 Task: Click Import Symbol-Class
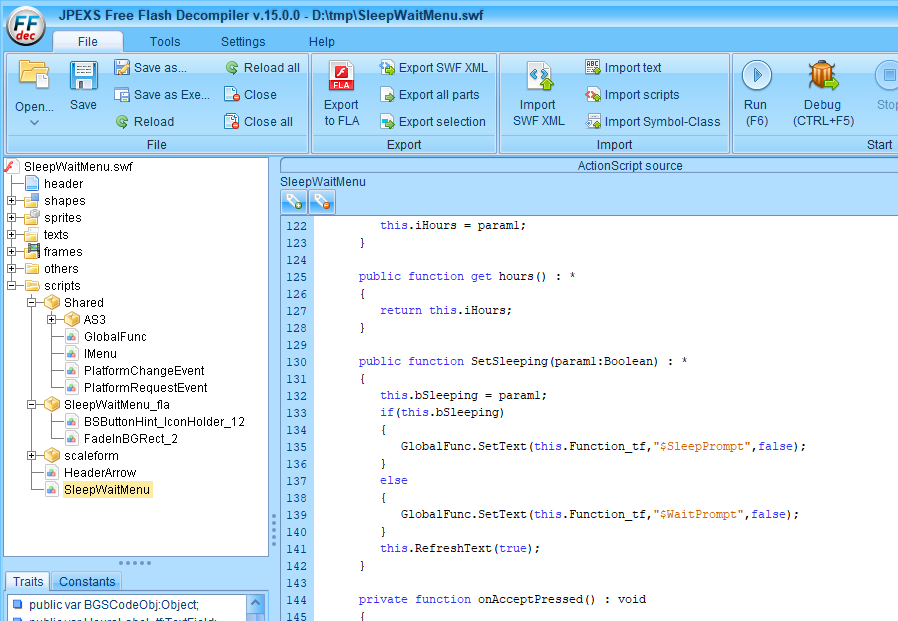(x=653, y=121)
